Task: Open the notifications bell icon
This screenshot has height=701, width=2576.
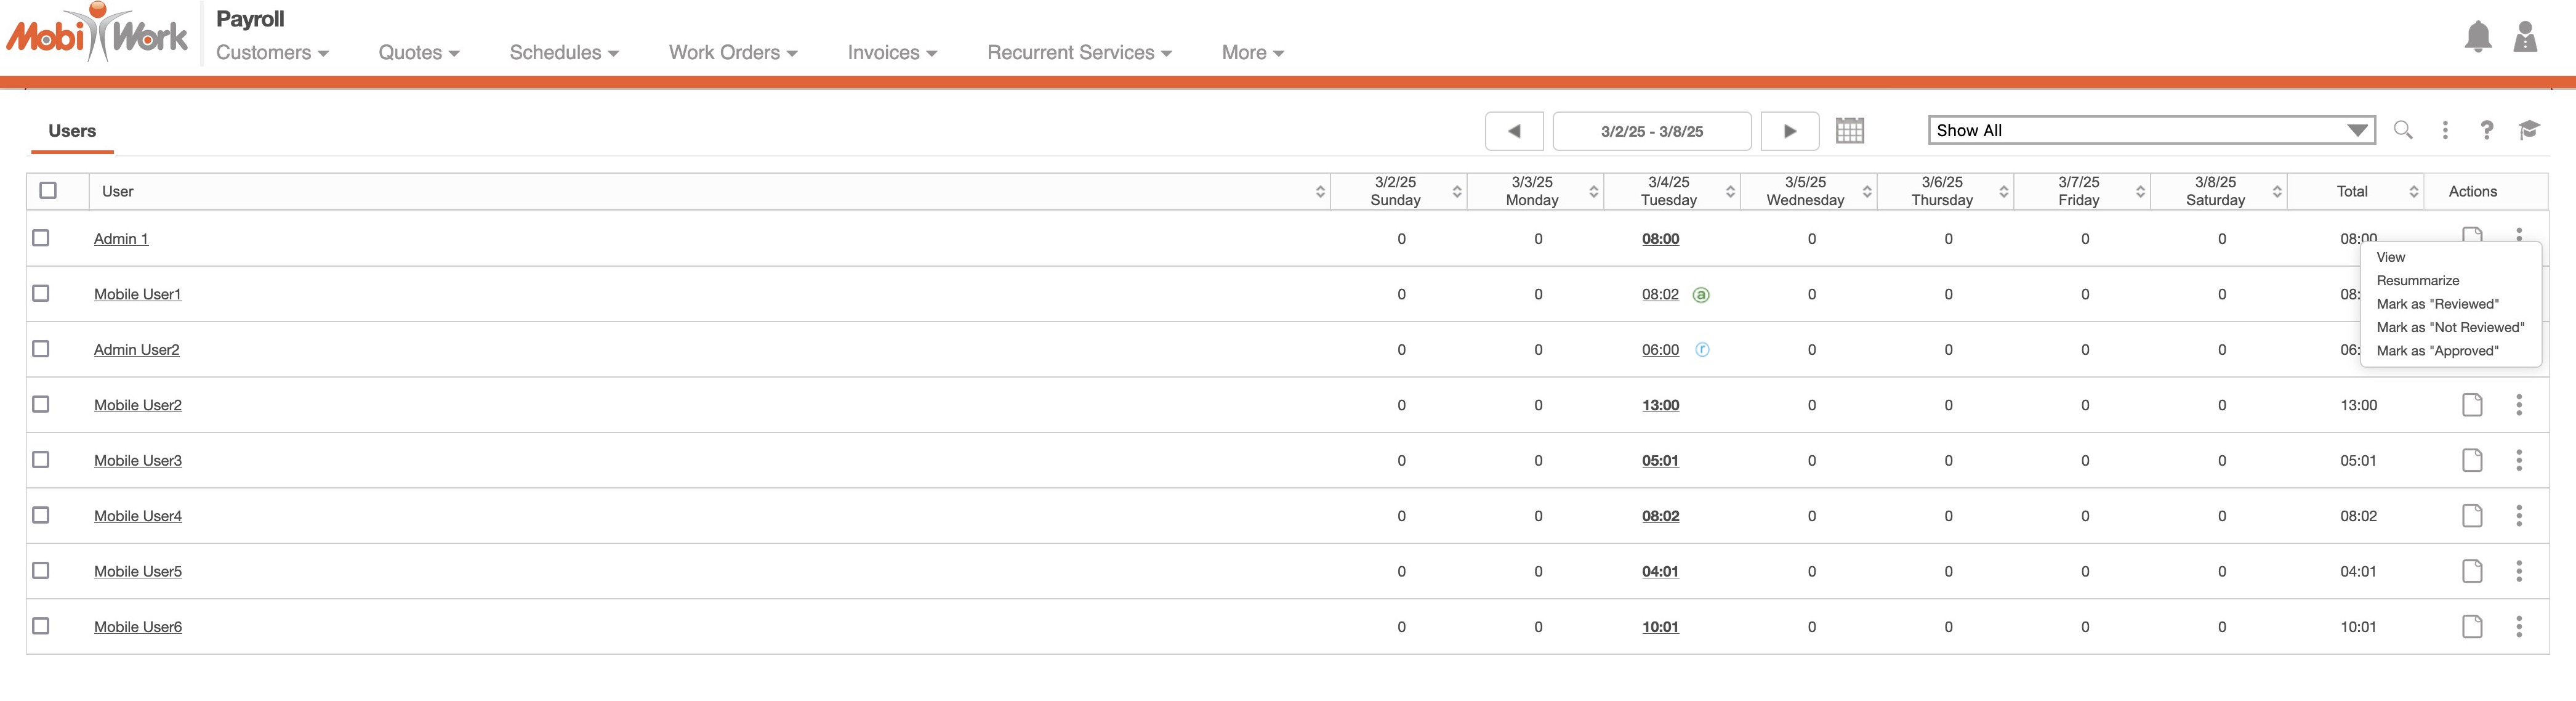Action: pyautogui.click(x=2477, y=37)
